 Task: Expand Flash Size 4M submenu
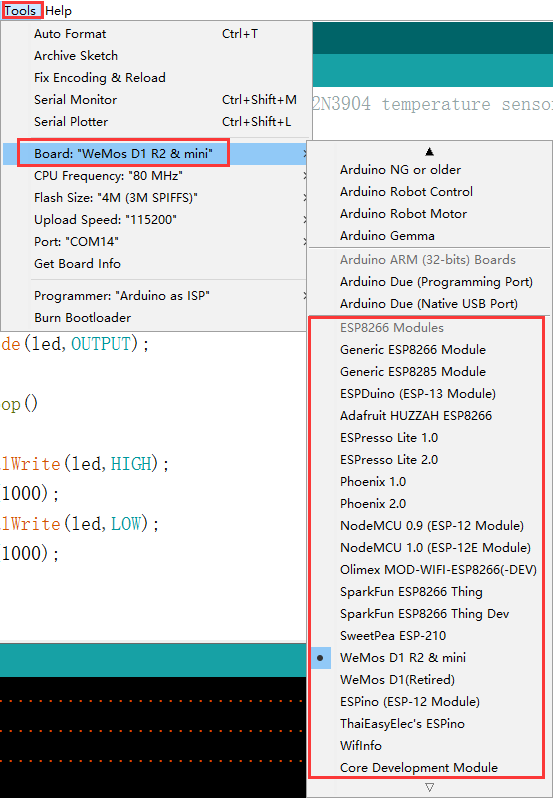pos(157,197)
